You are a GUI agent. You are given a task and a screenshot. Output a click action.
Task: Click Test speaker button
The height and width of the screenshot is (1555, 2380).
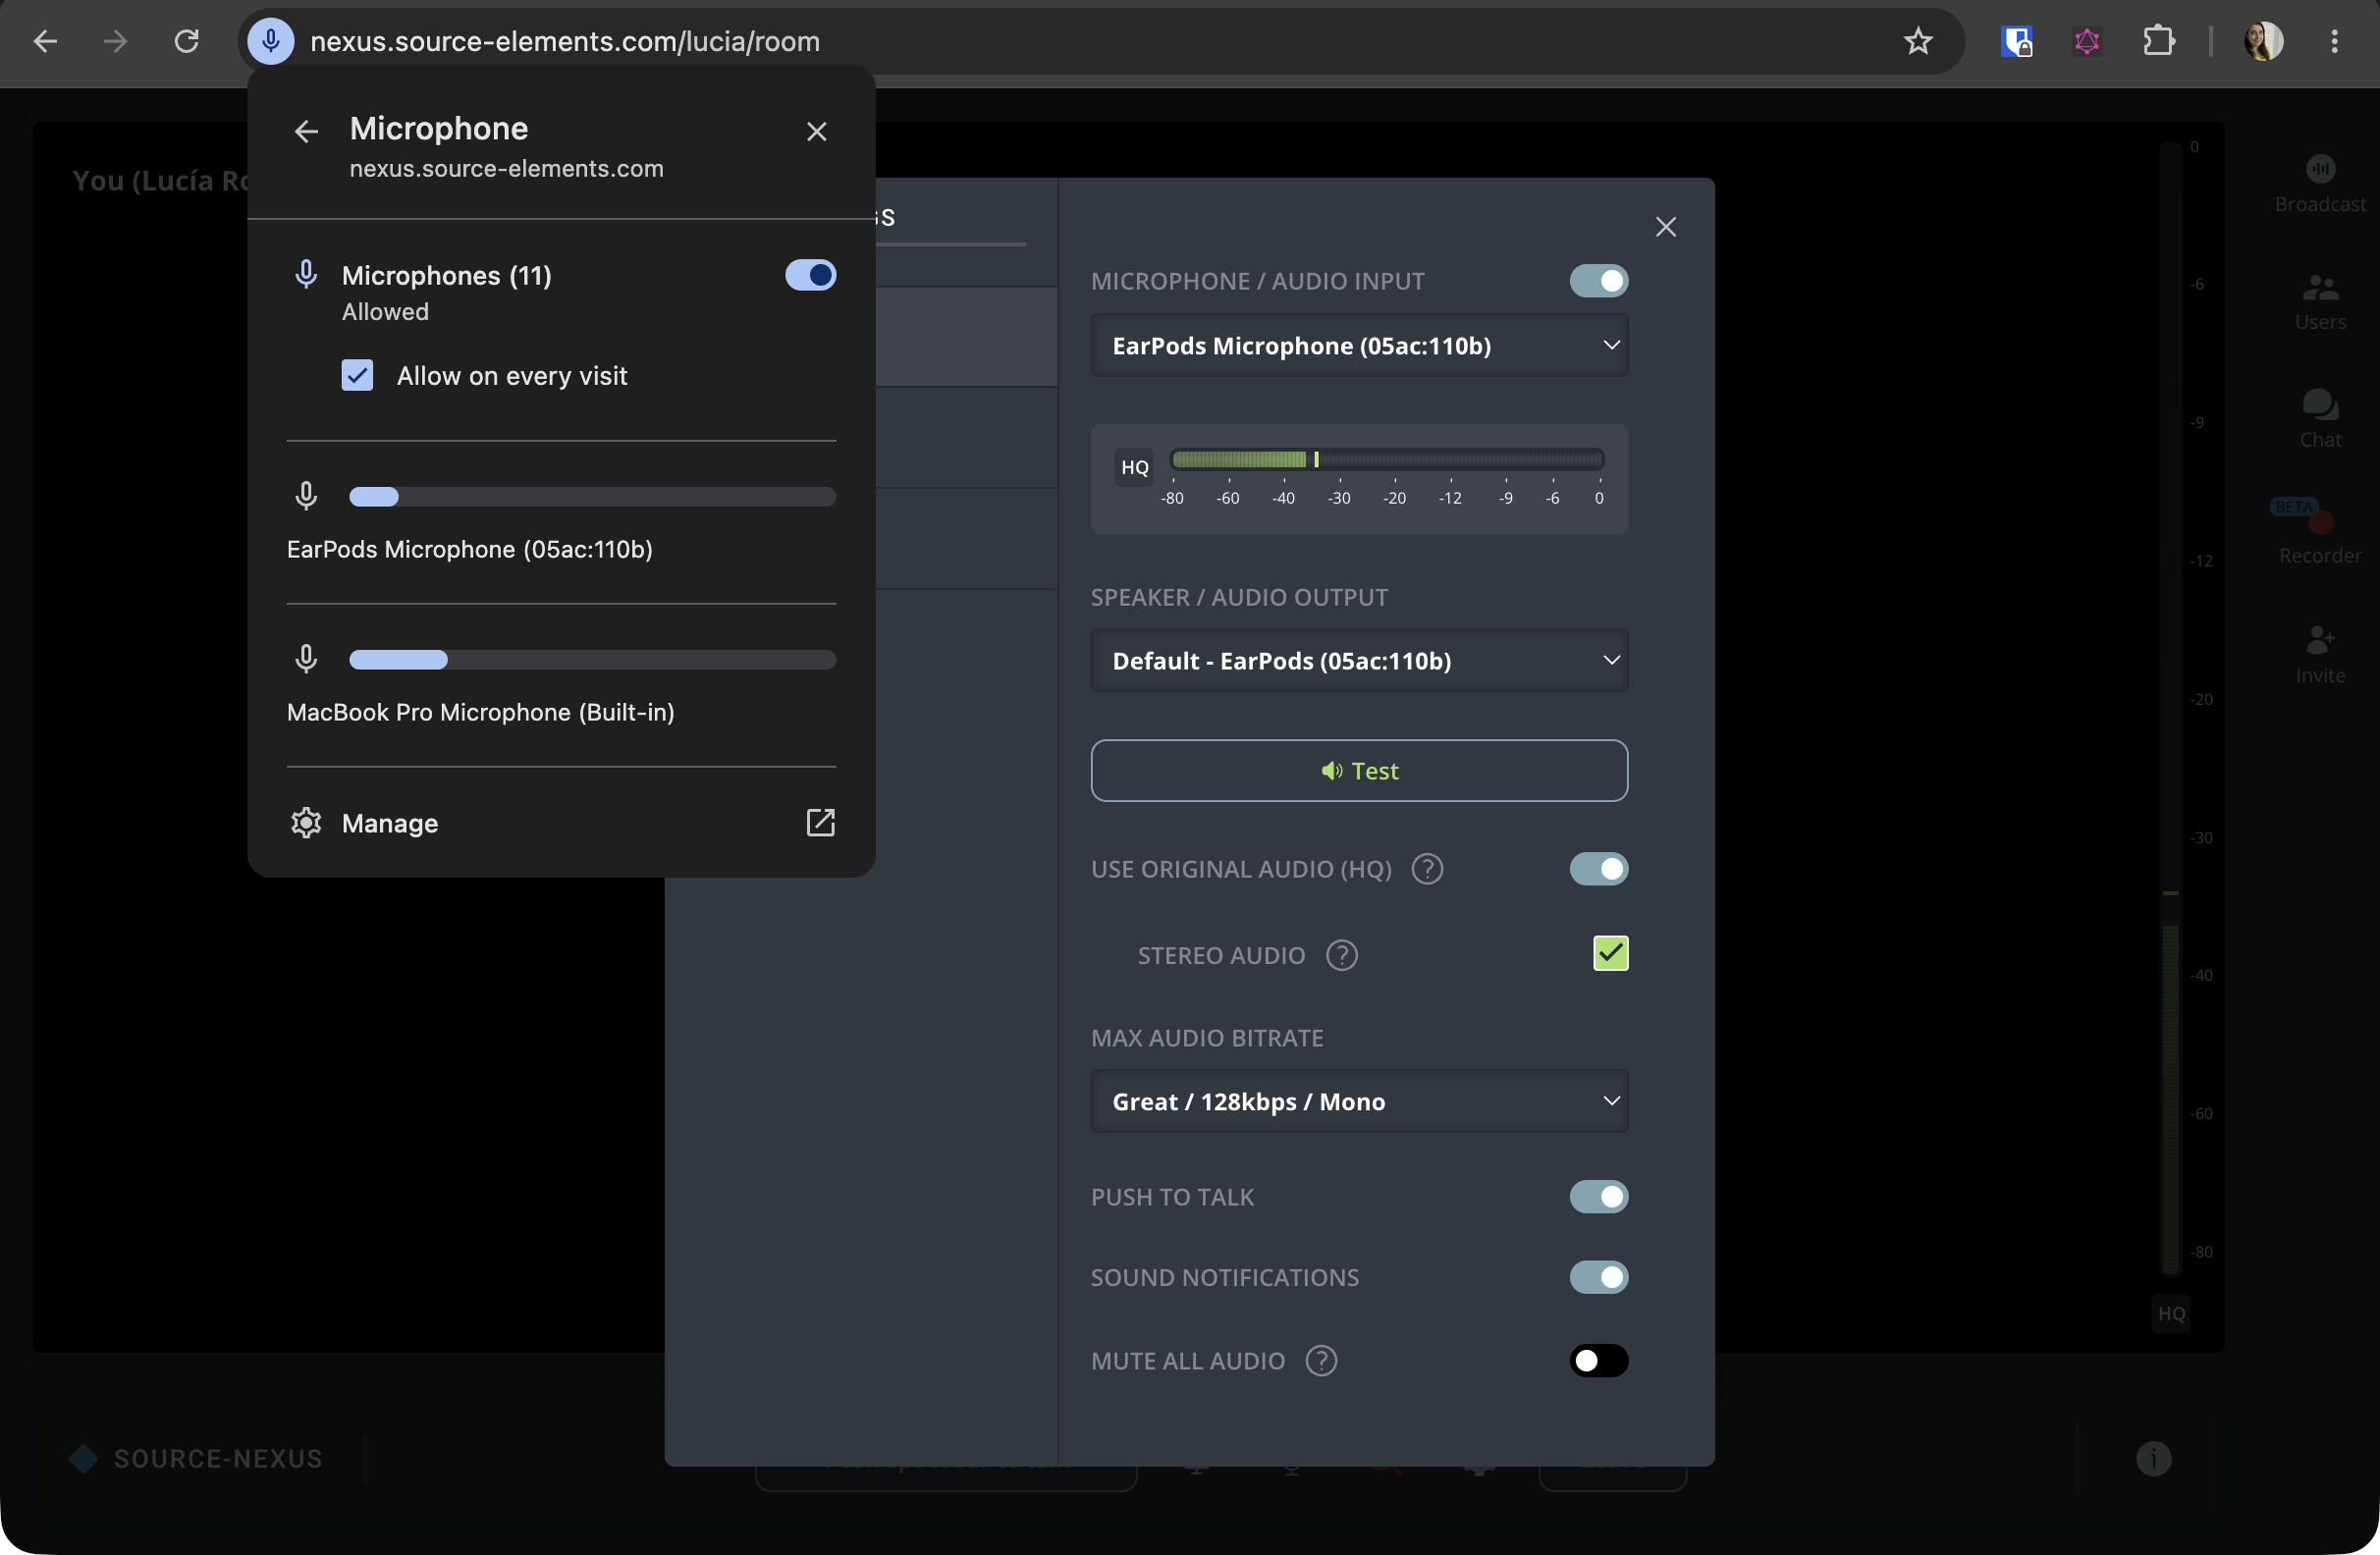1359,771
